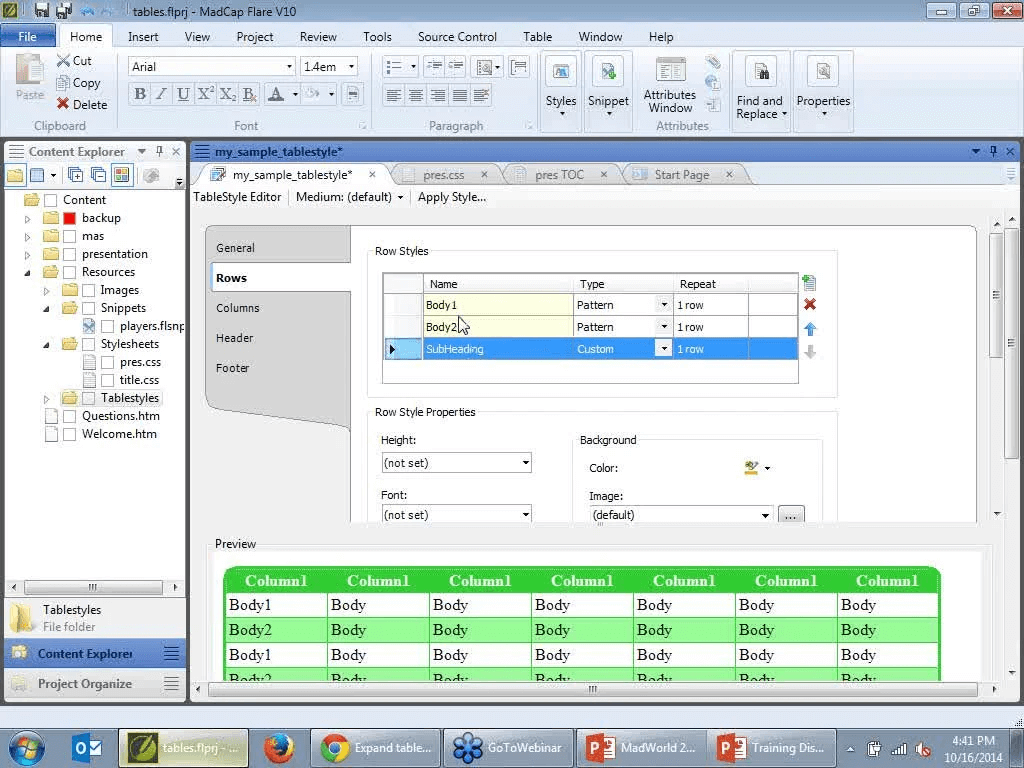Check the Images folder checkbox
Image resolution: width=1024 pixels, height=768 pixels.
coord(89,290)
